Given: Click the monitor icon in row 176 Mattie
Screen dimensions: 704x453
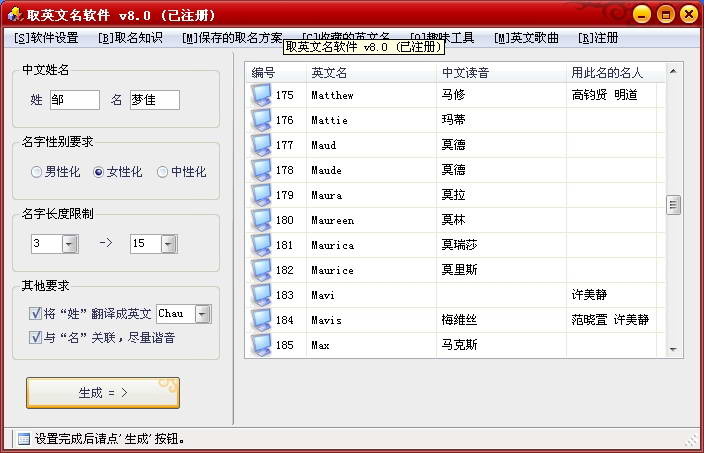Looking at the screenshot, I should coord(261,120).
